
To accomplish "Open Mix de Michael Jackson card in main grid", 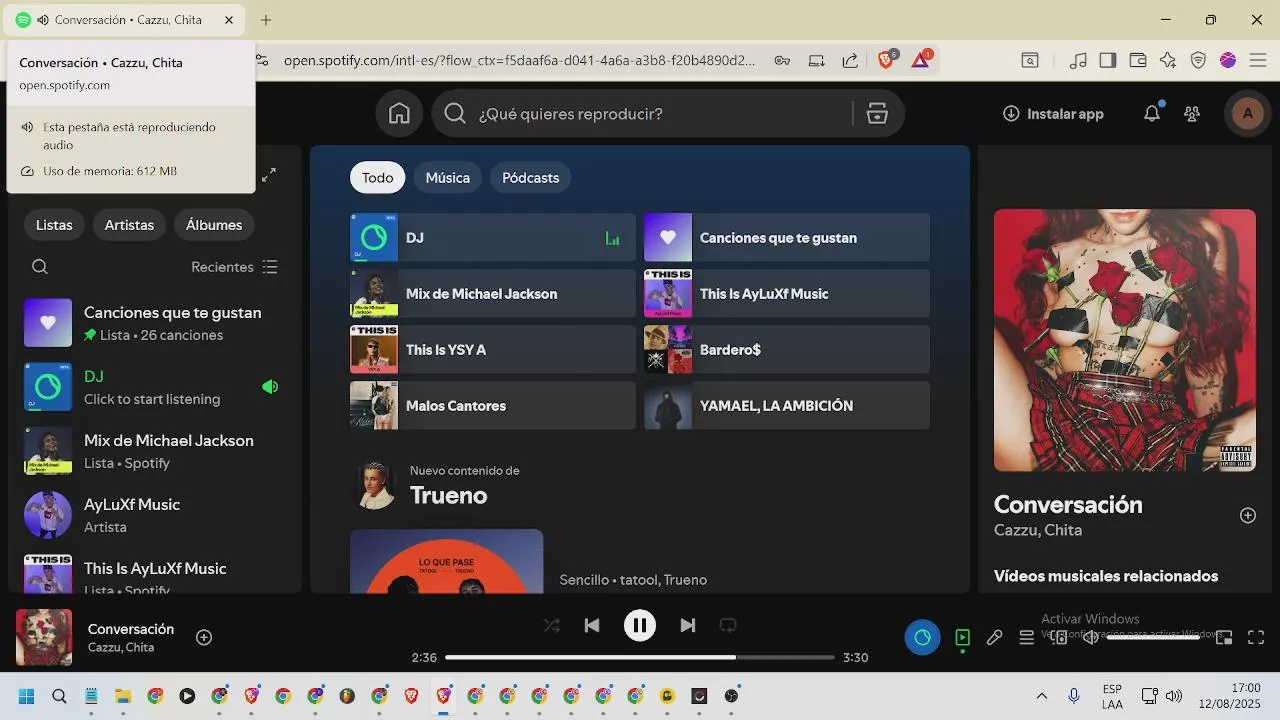I will point(493,294).
